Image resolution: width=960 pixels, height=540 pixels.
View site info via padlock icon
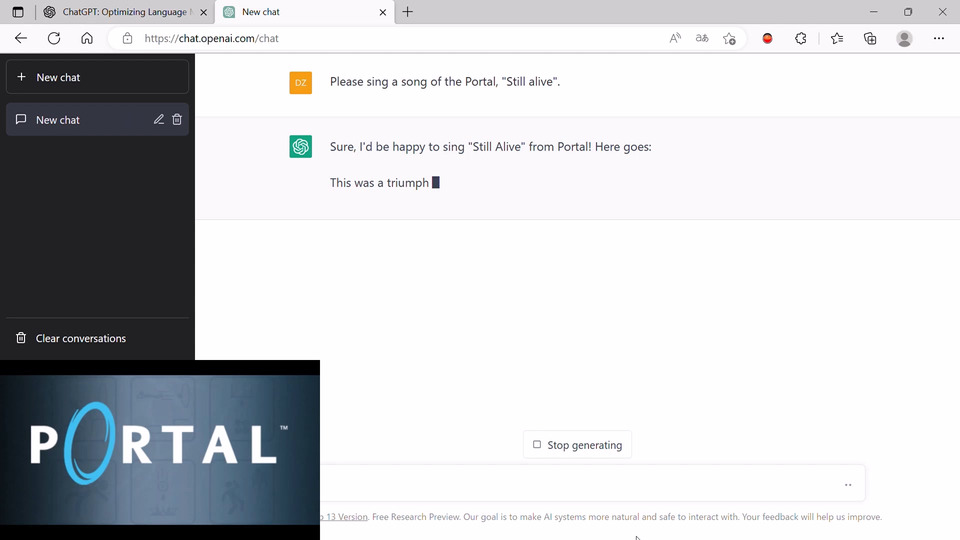pyautogui.click(x=127, y=38)
